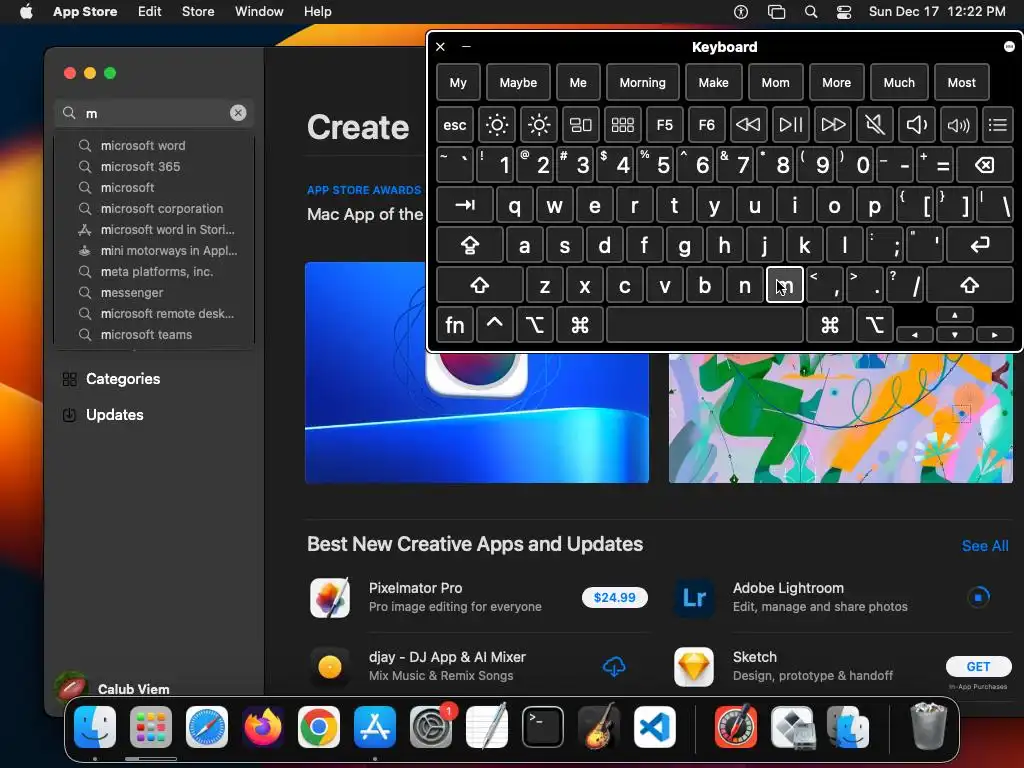Tap the Mission Control key
The height and width of the screenshot is (768, 1024).
pyautogui.click(x=581, y=125)
